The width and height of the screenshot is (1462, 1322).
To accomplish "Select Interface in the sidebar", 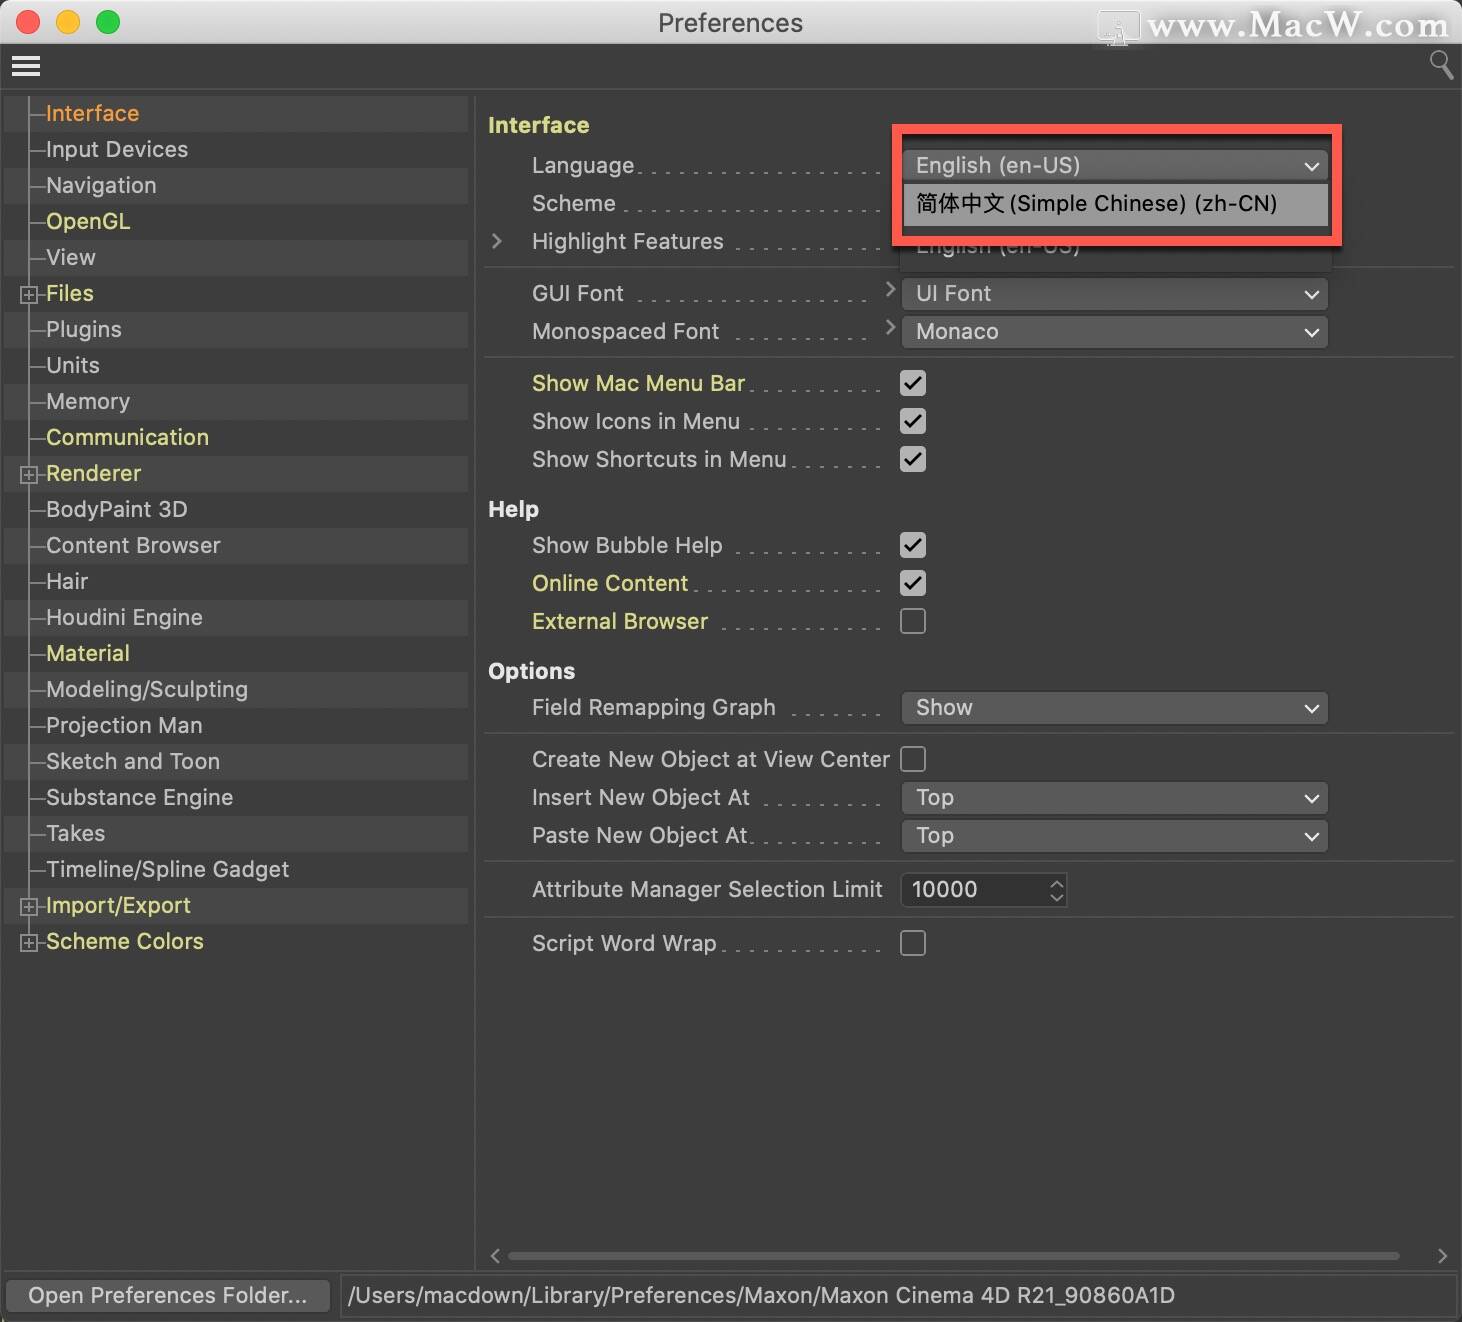I will pyautogui.click(x=92, y=113).
